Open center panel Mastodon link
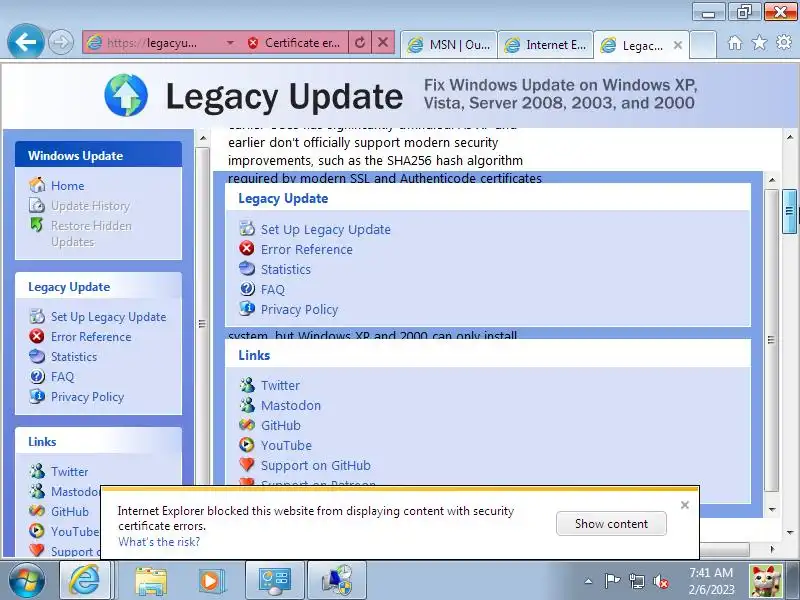800x600 pixels. click(291, 406)
